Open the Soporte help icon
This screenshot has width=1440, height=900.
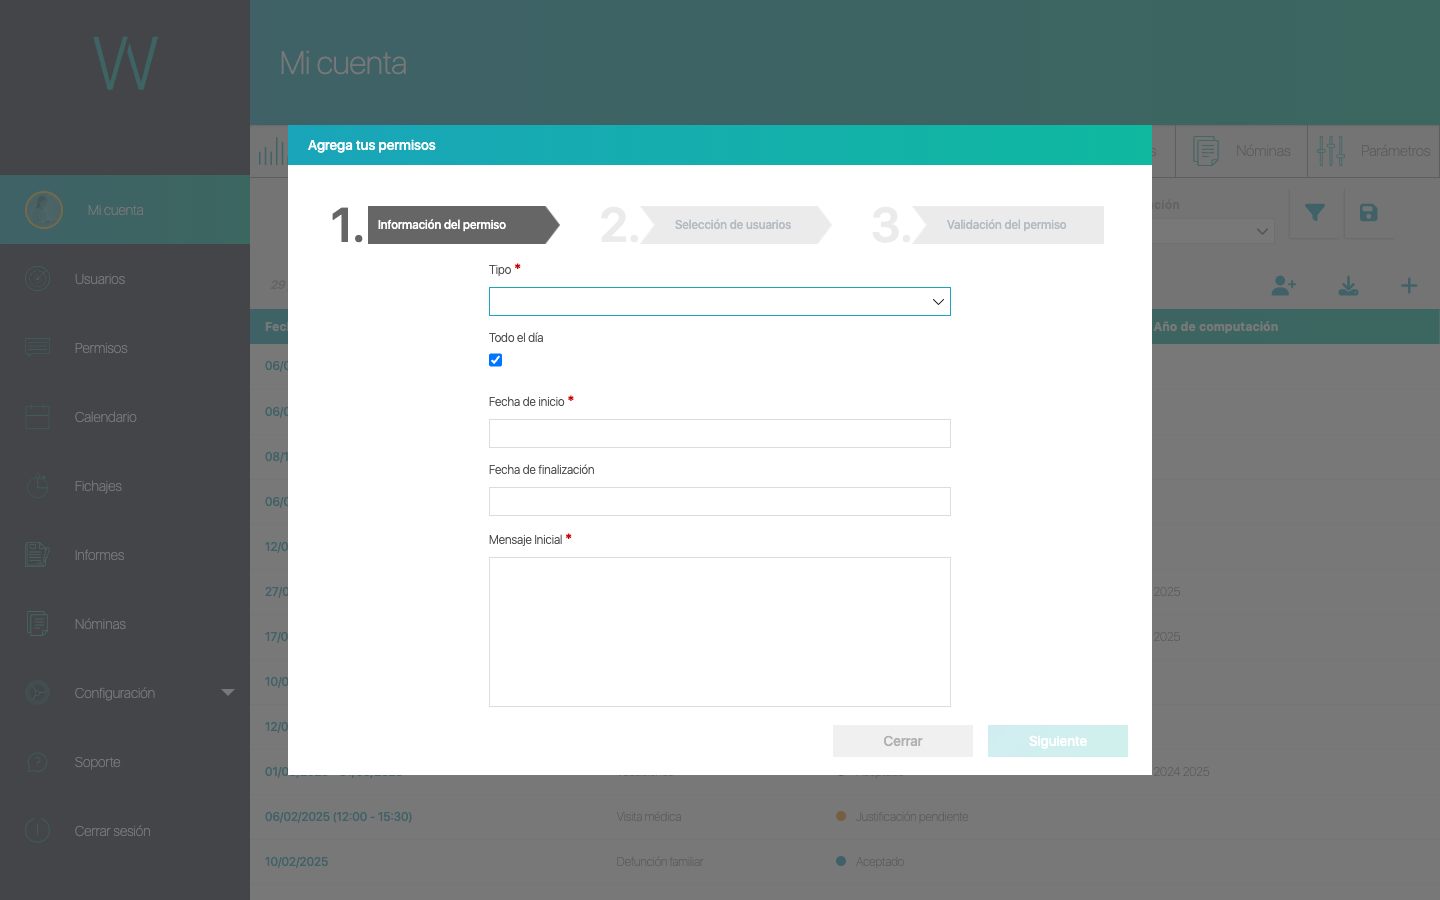pyautogui.click(x=38, y=762)
